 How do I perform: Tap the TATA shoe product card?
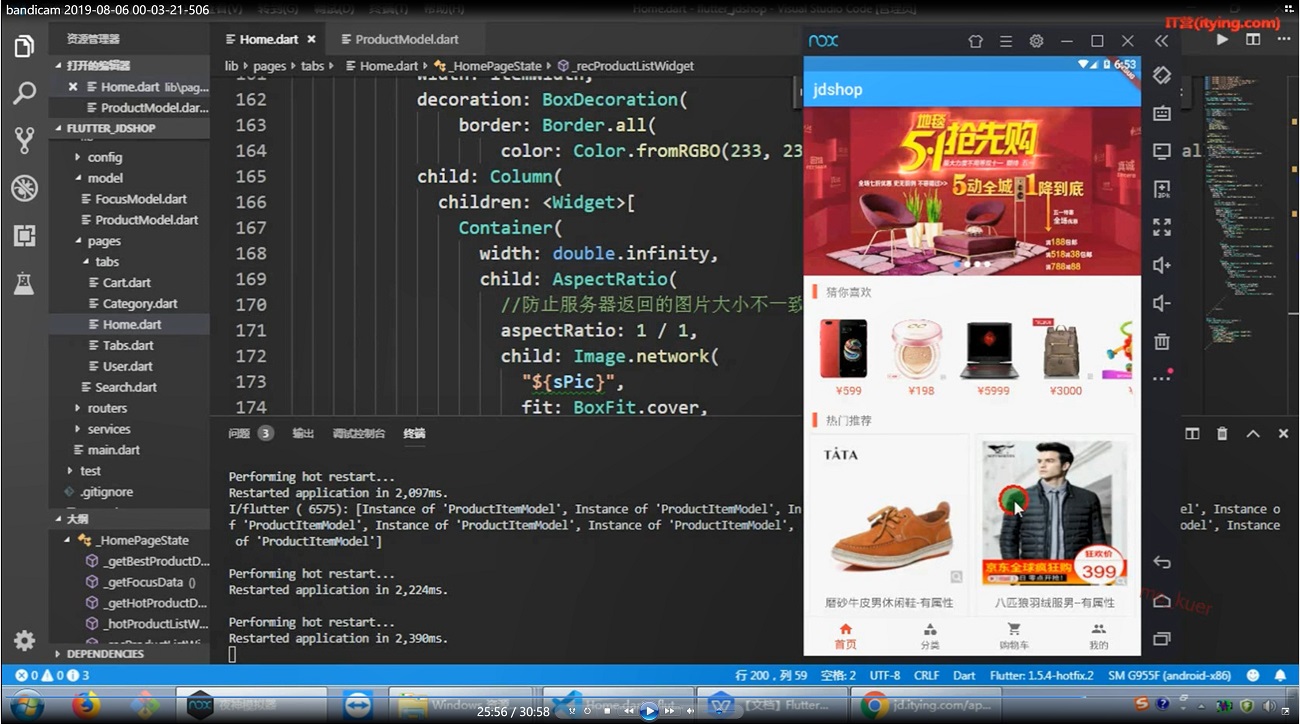888,523
